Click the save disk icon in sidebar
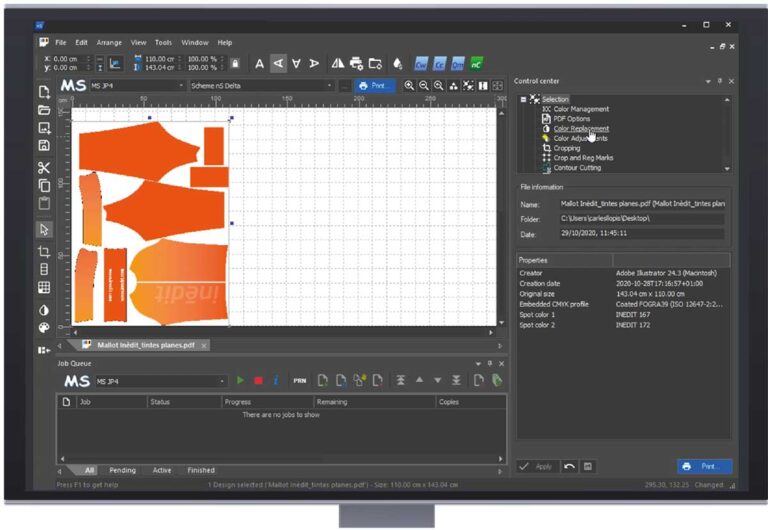This screenshot has height=530, width=768. tap(44, 145)
